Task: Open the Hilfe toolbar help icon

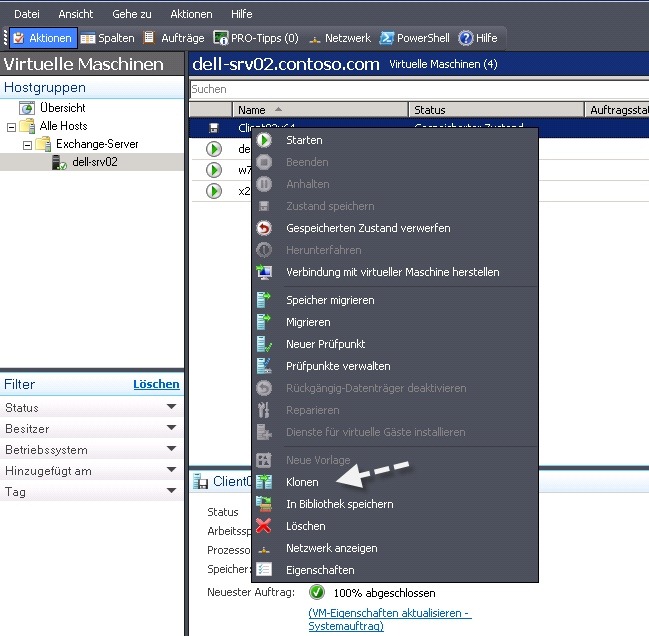Action: point(477,38)
